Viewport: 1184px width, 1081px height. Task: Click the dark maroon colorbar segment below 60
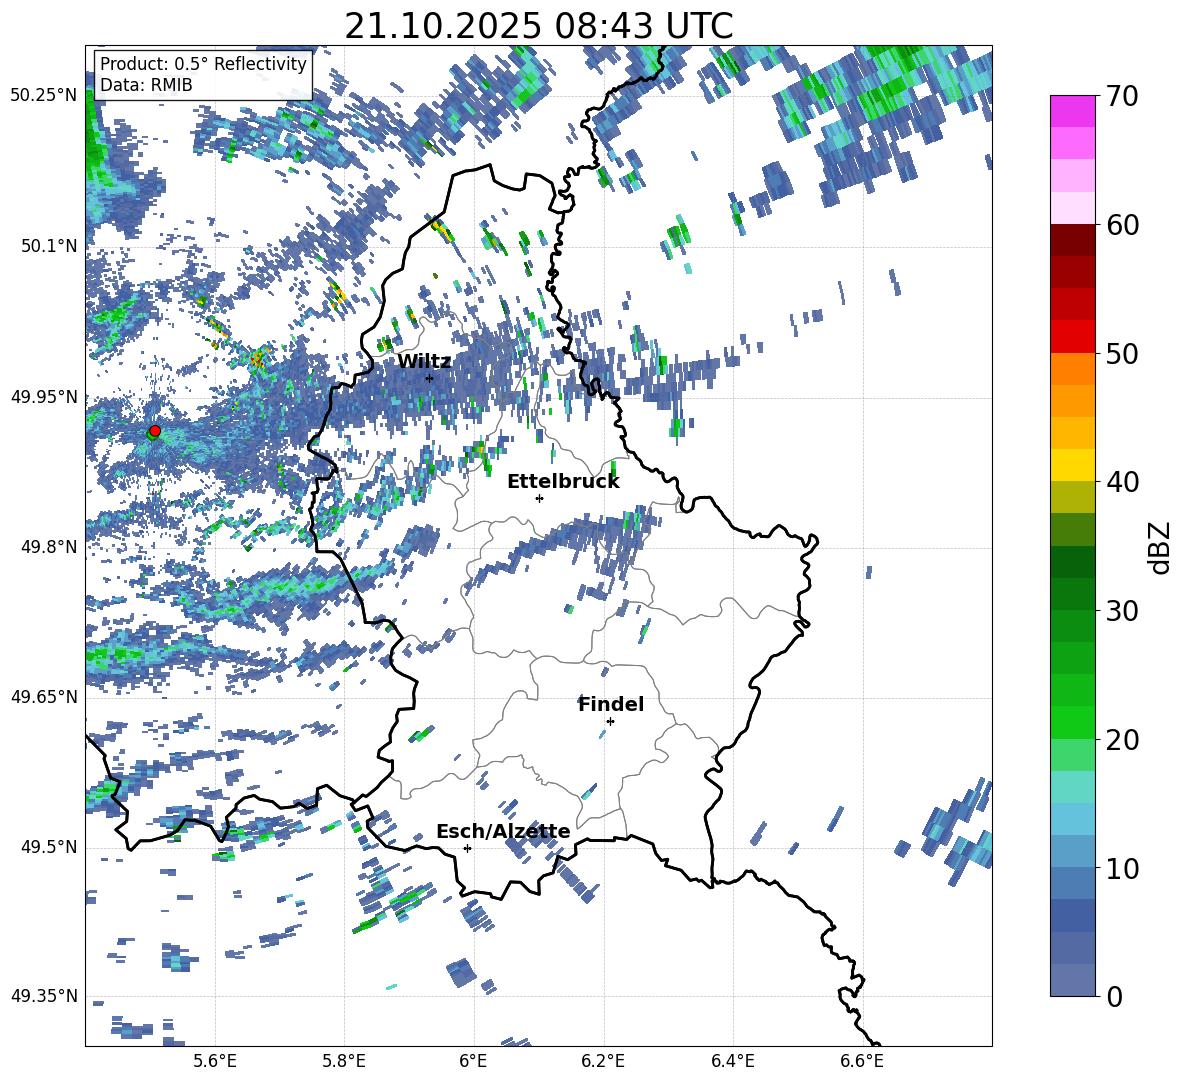click(x=1072, y=240)
